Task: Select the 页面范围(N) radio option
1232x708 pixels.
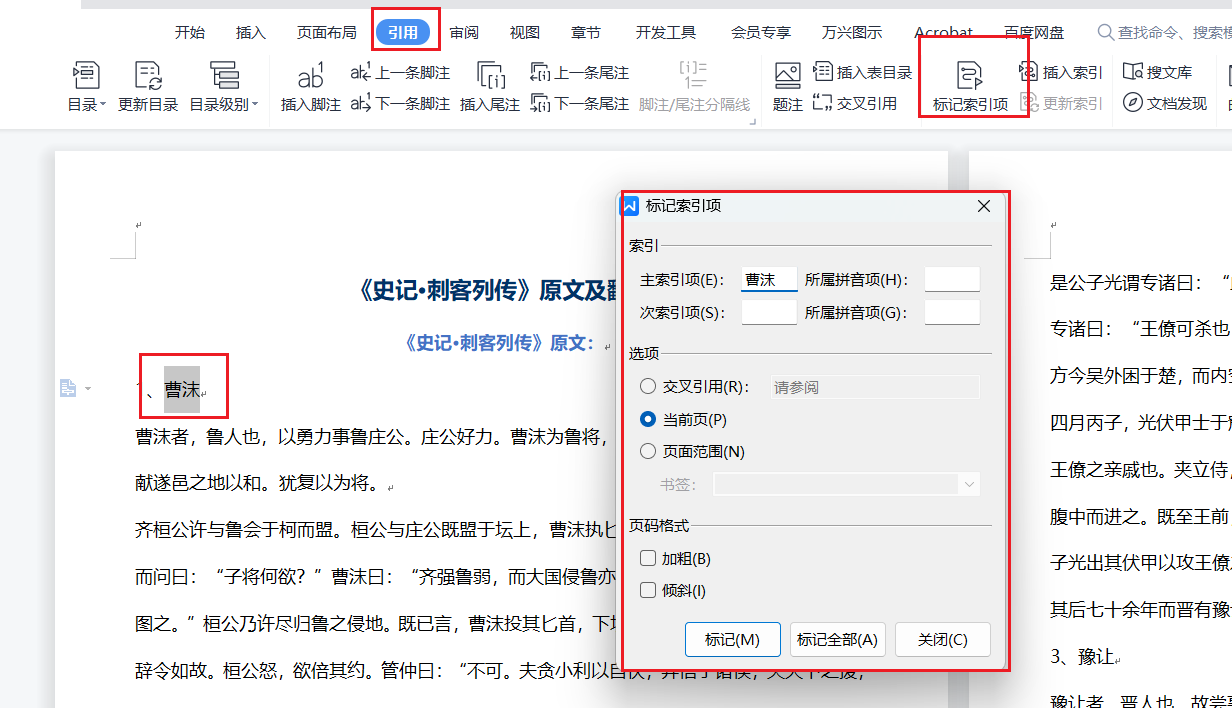Action: (648, 451)
